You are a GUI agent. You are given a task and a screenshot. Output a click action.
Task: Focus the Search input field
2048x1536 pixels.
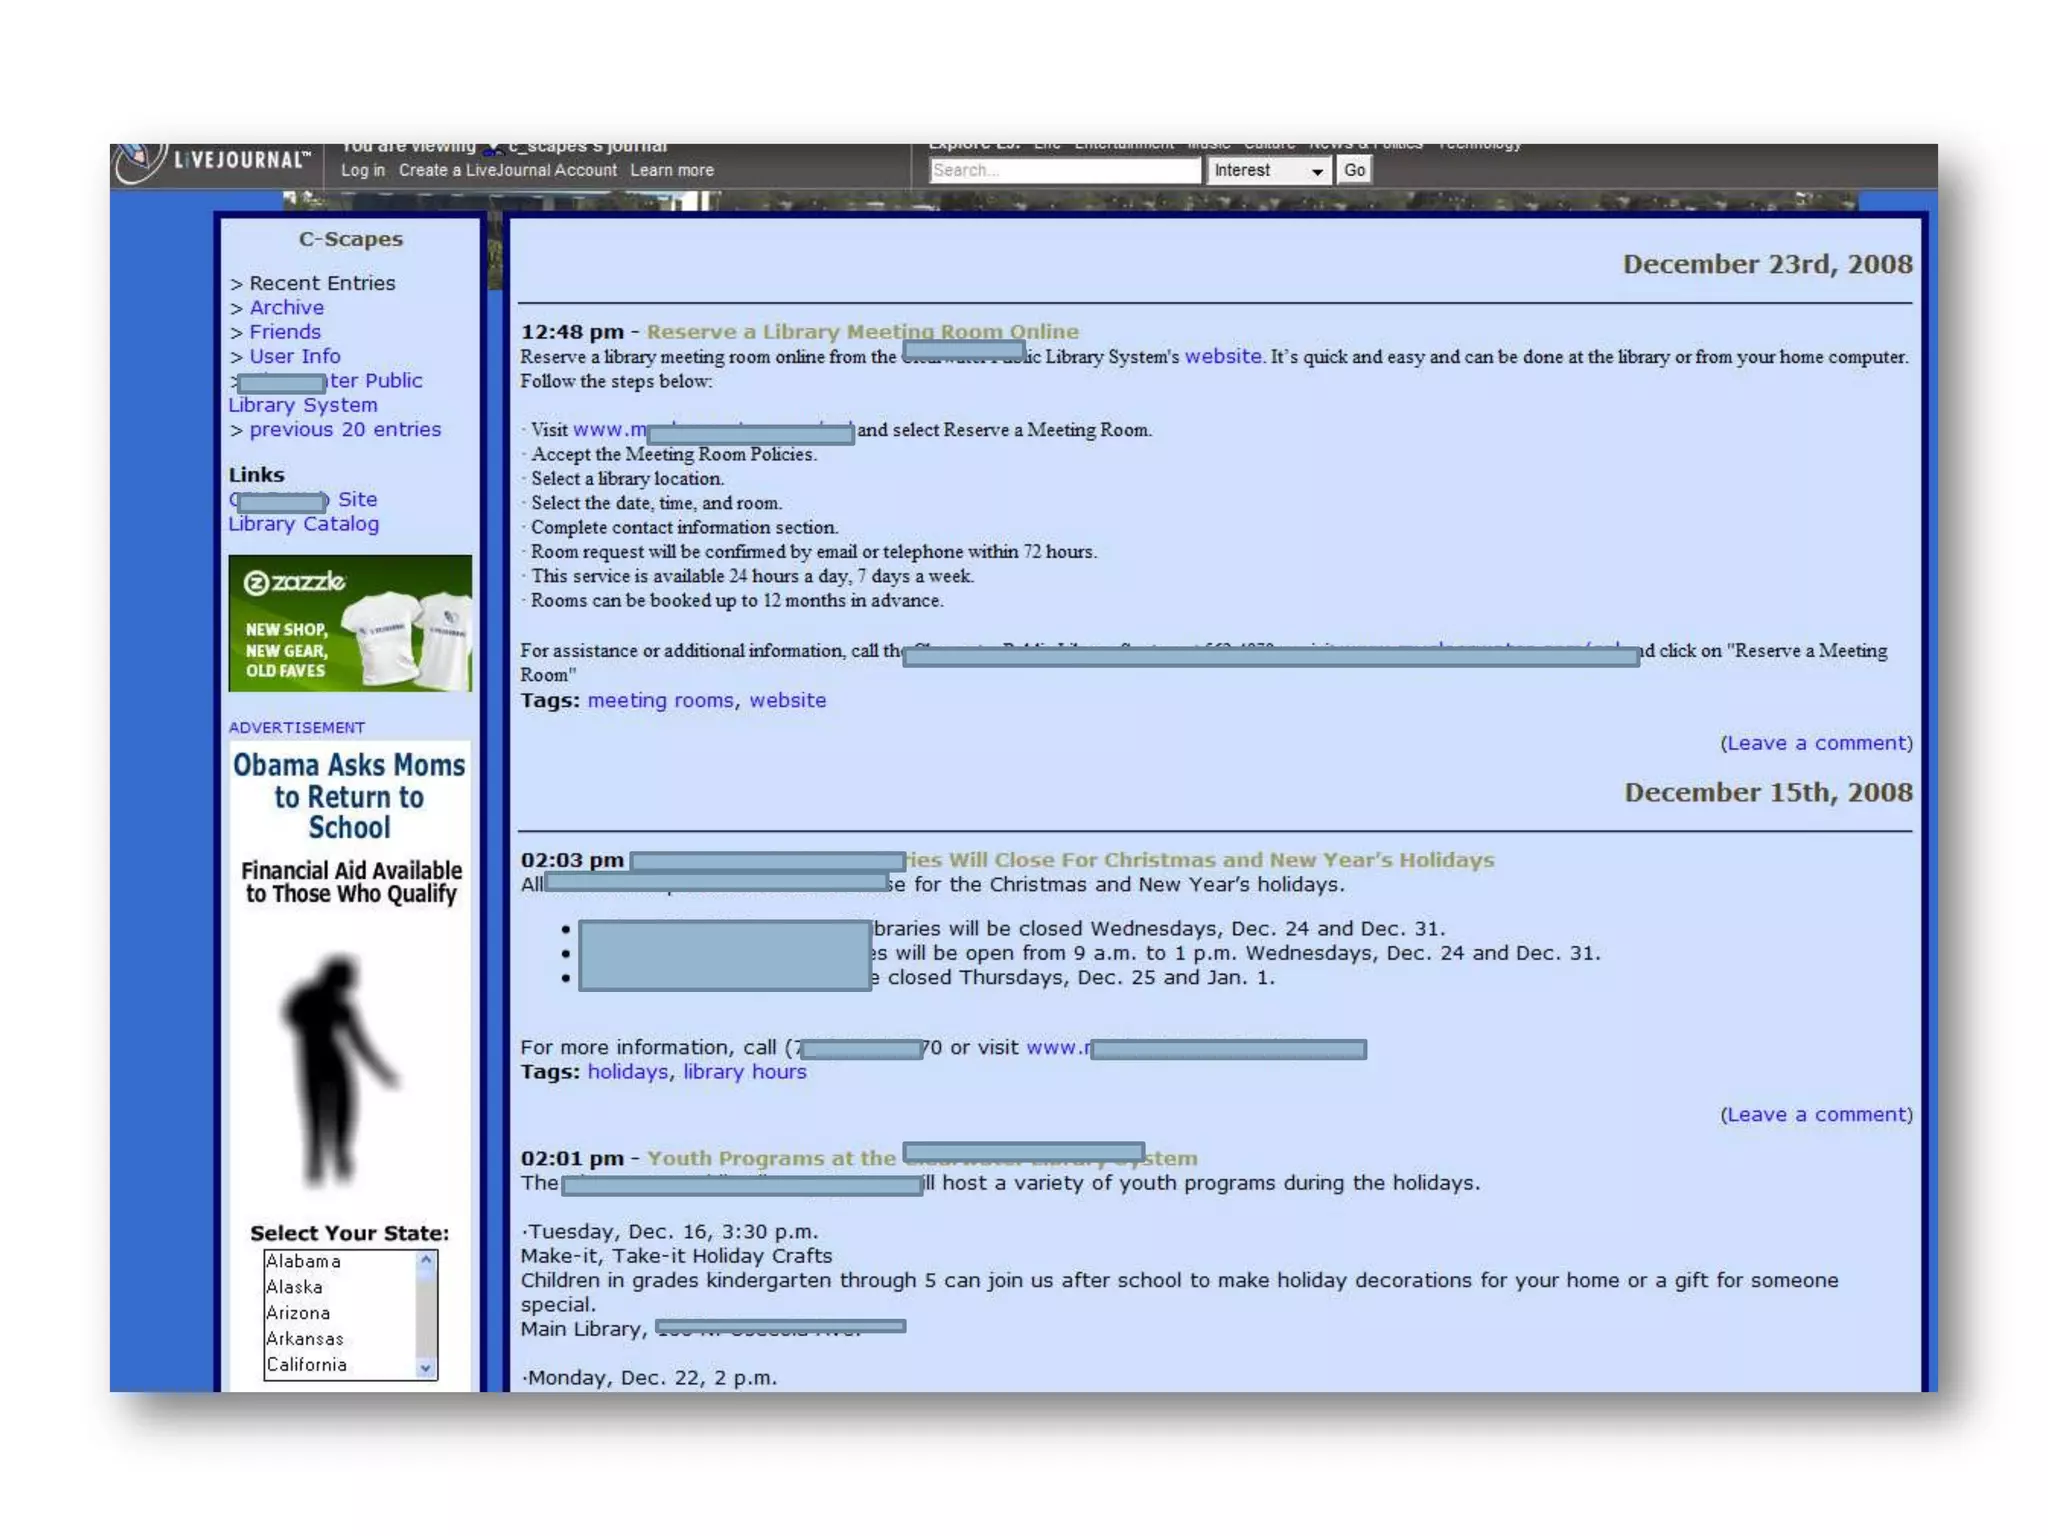click(1064, 171)
